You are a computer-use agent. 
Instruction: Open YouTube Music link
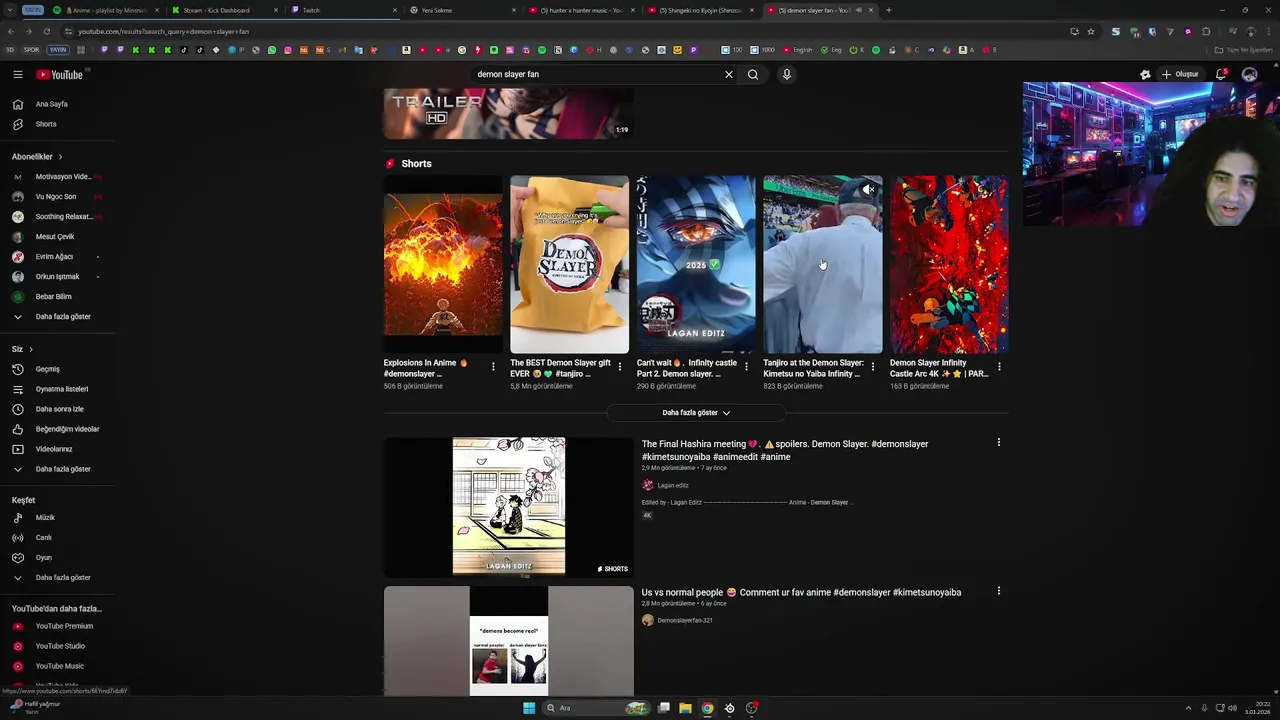point(60,666)
